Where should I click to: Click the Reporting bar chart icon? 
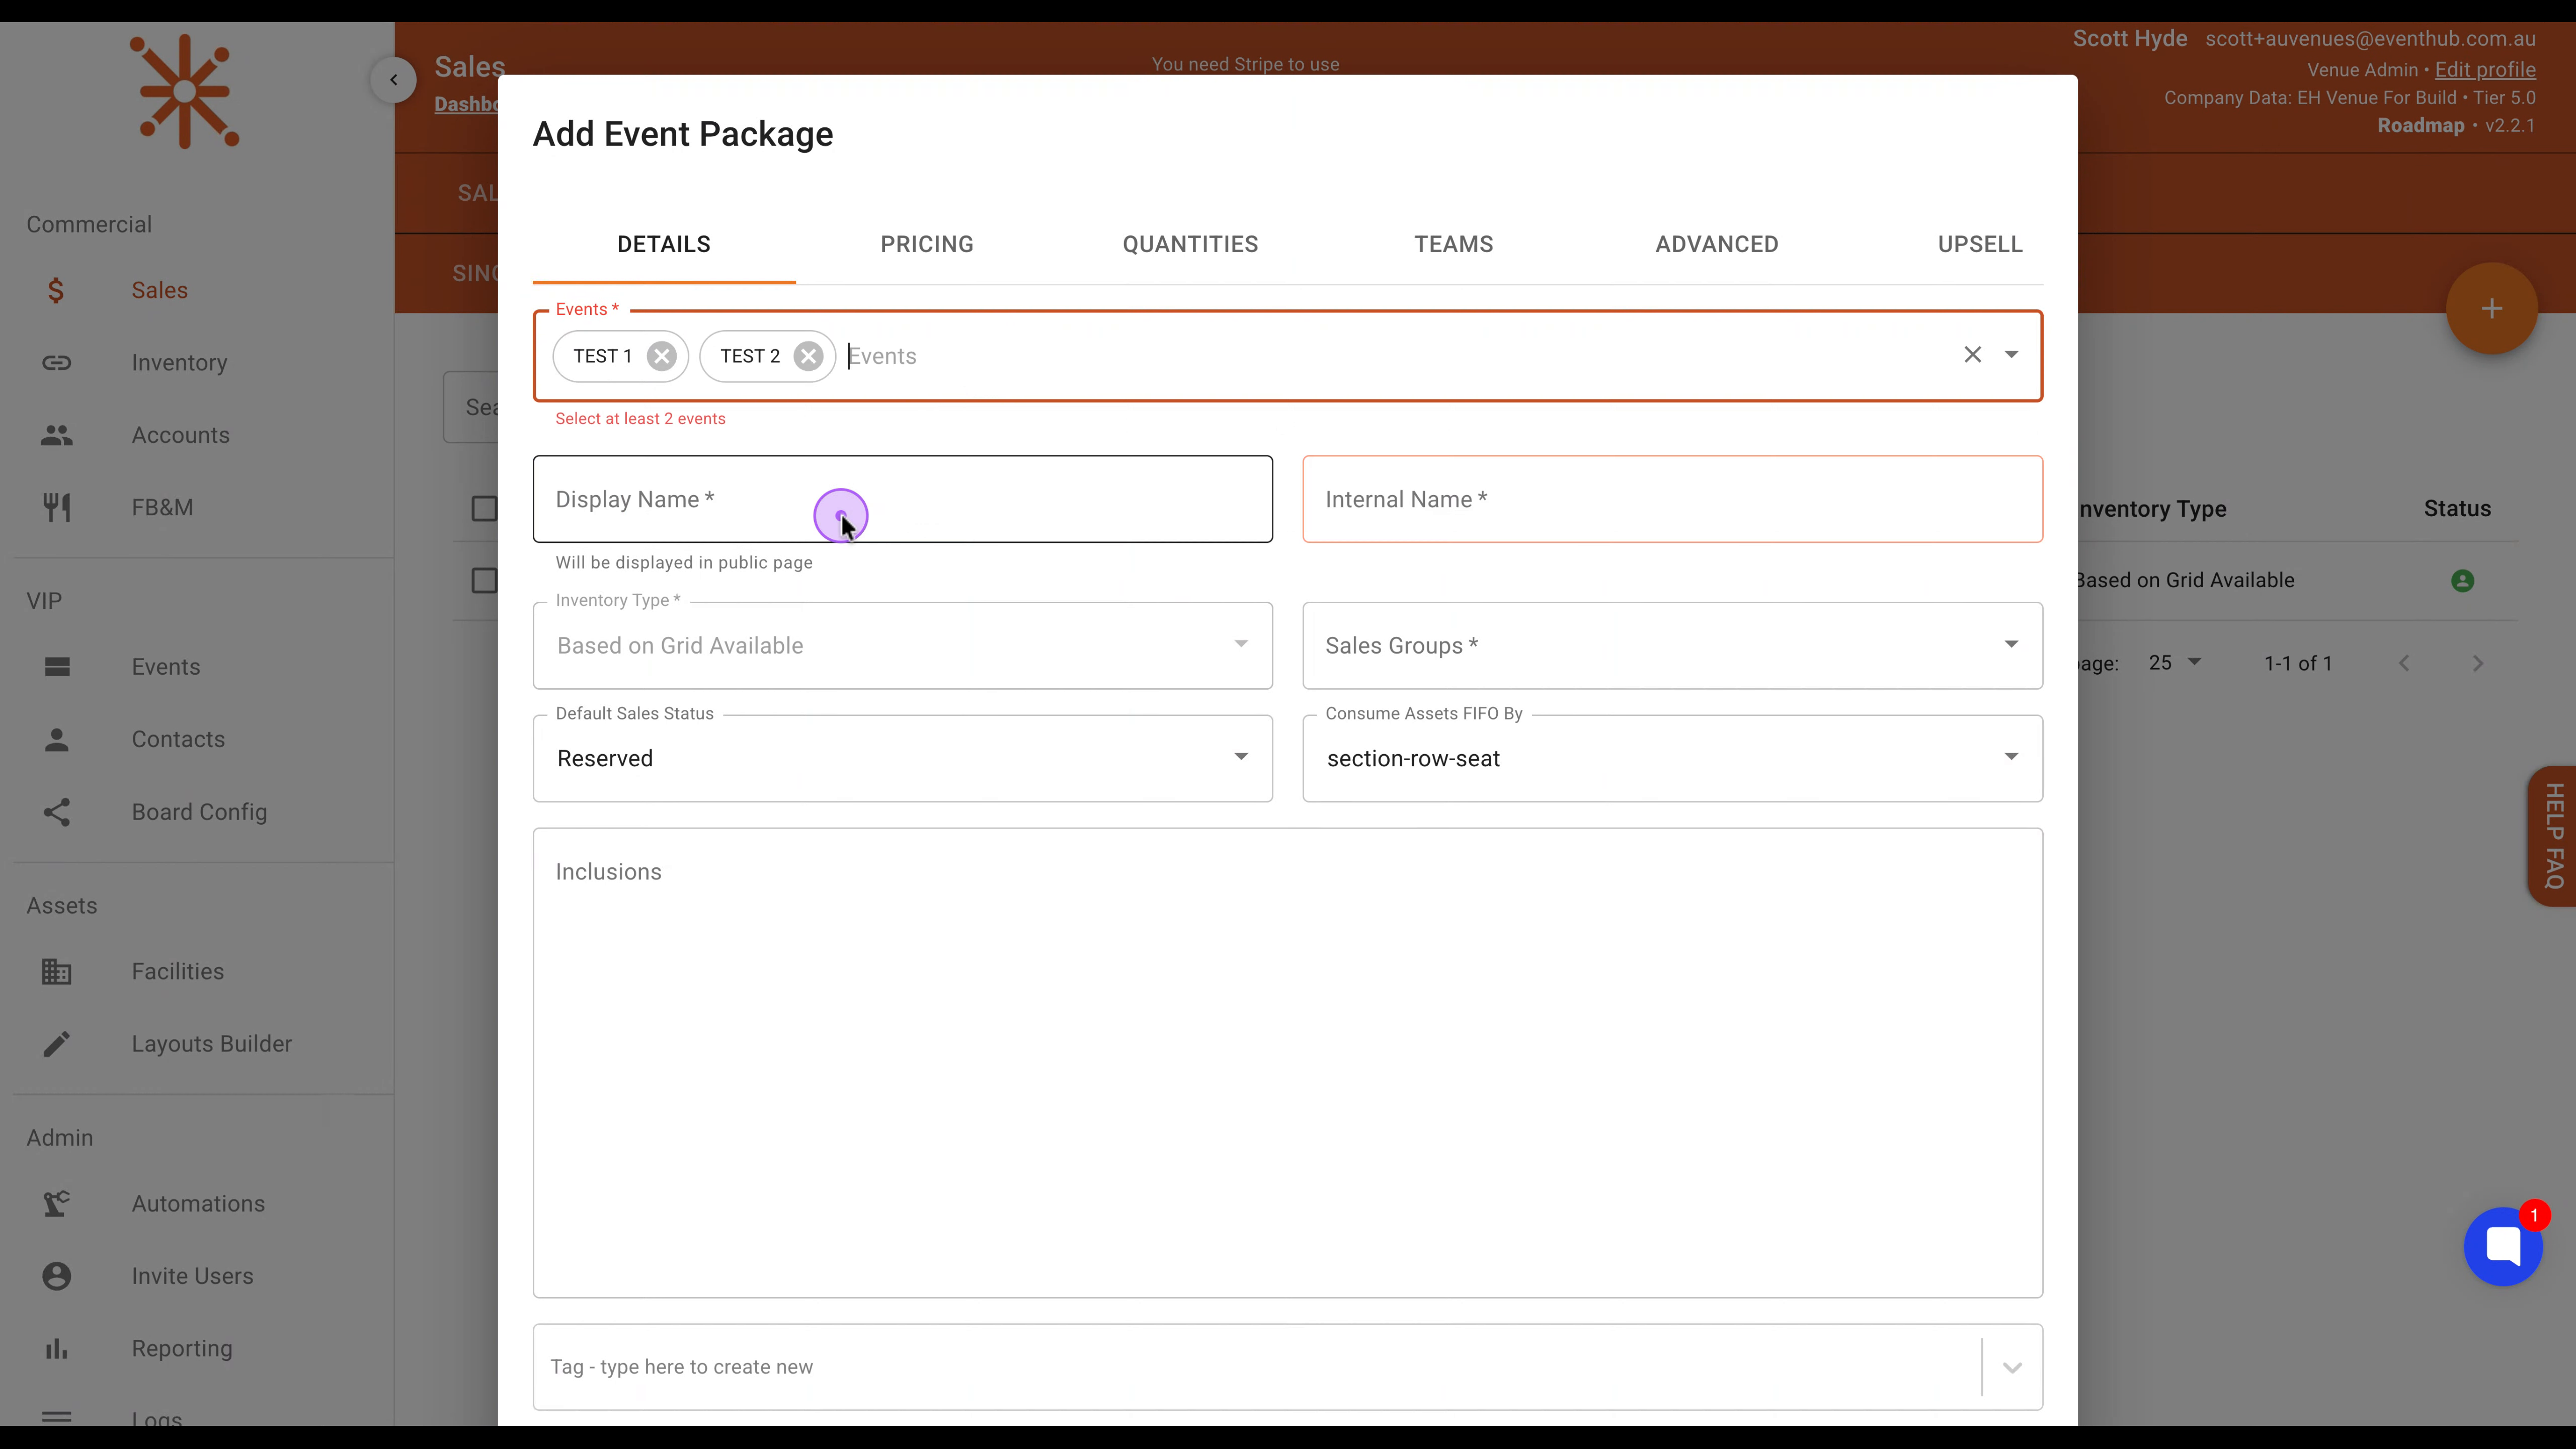[x=56, y=1349]
